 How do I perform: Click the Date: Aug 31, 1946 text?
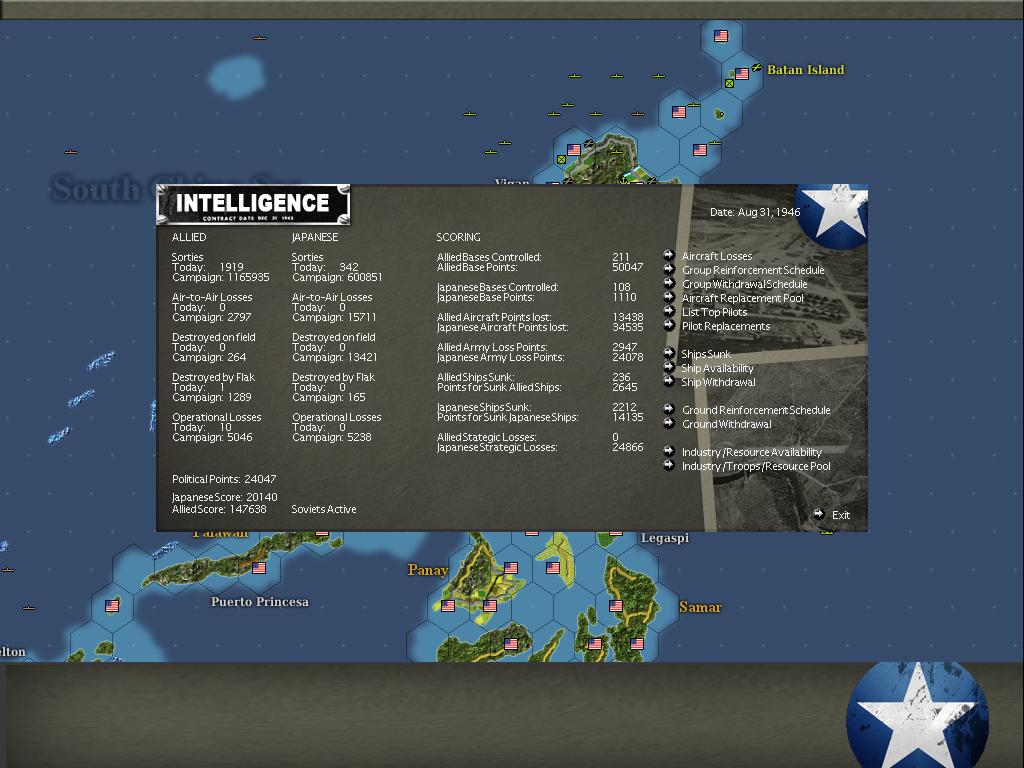(755, 212)
